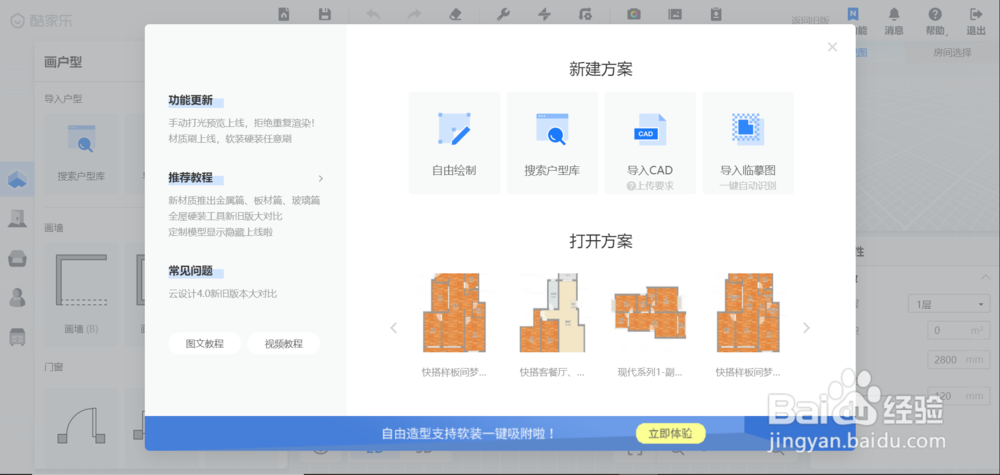Click 退出 exit icon
The width and height of the screenshot is (1000, 475).
pyautogui.click(x=976, y=20)
